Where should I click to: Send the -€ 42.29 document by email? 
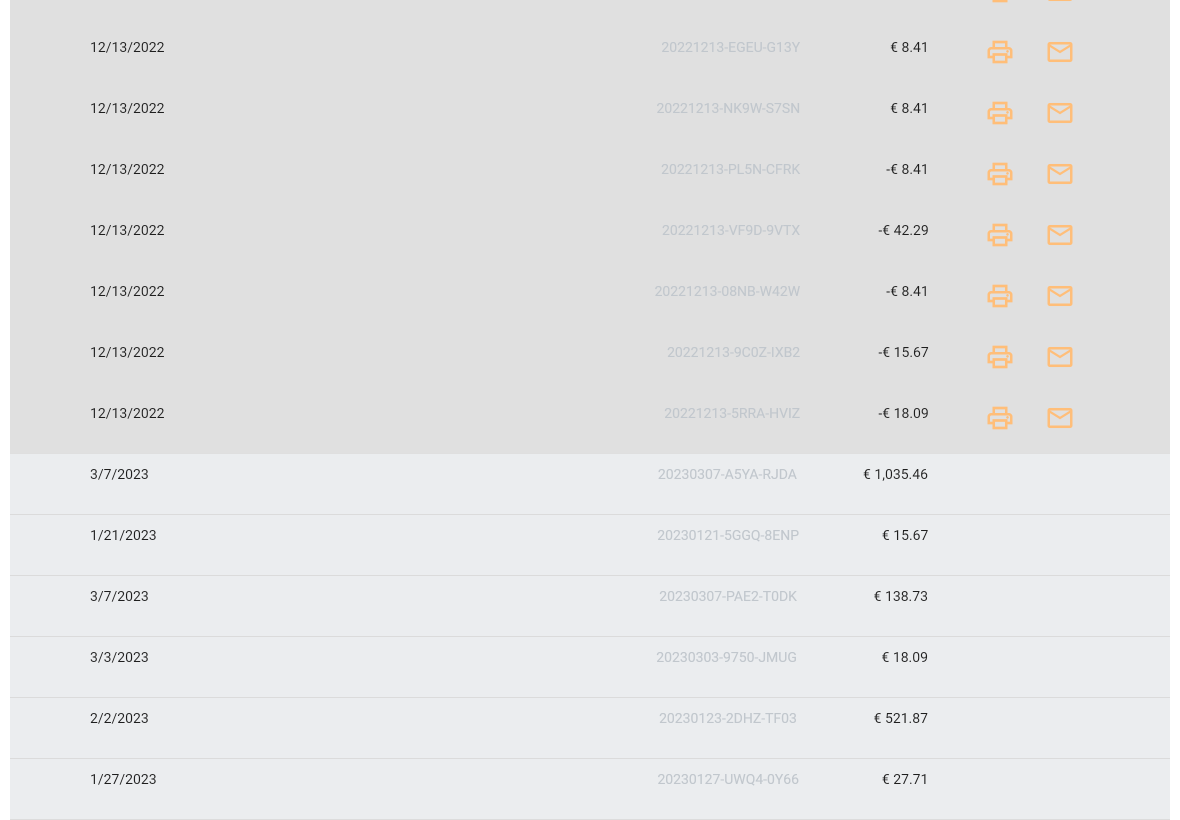(1060, 235)
